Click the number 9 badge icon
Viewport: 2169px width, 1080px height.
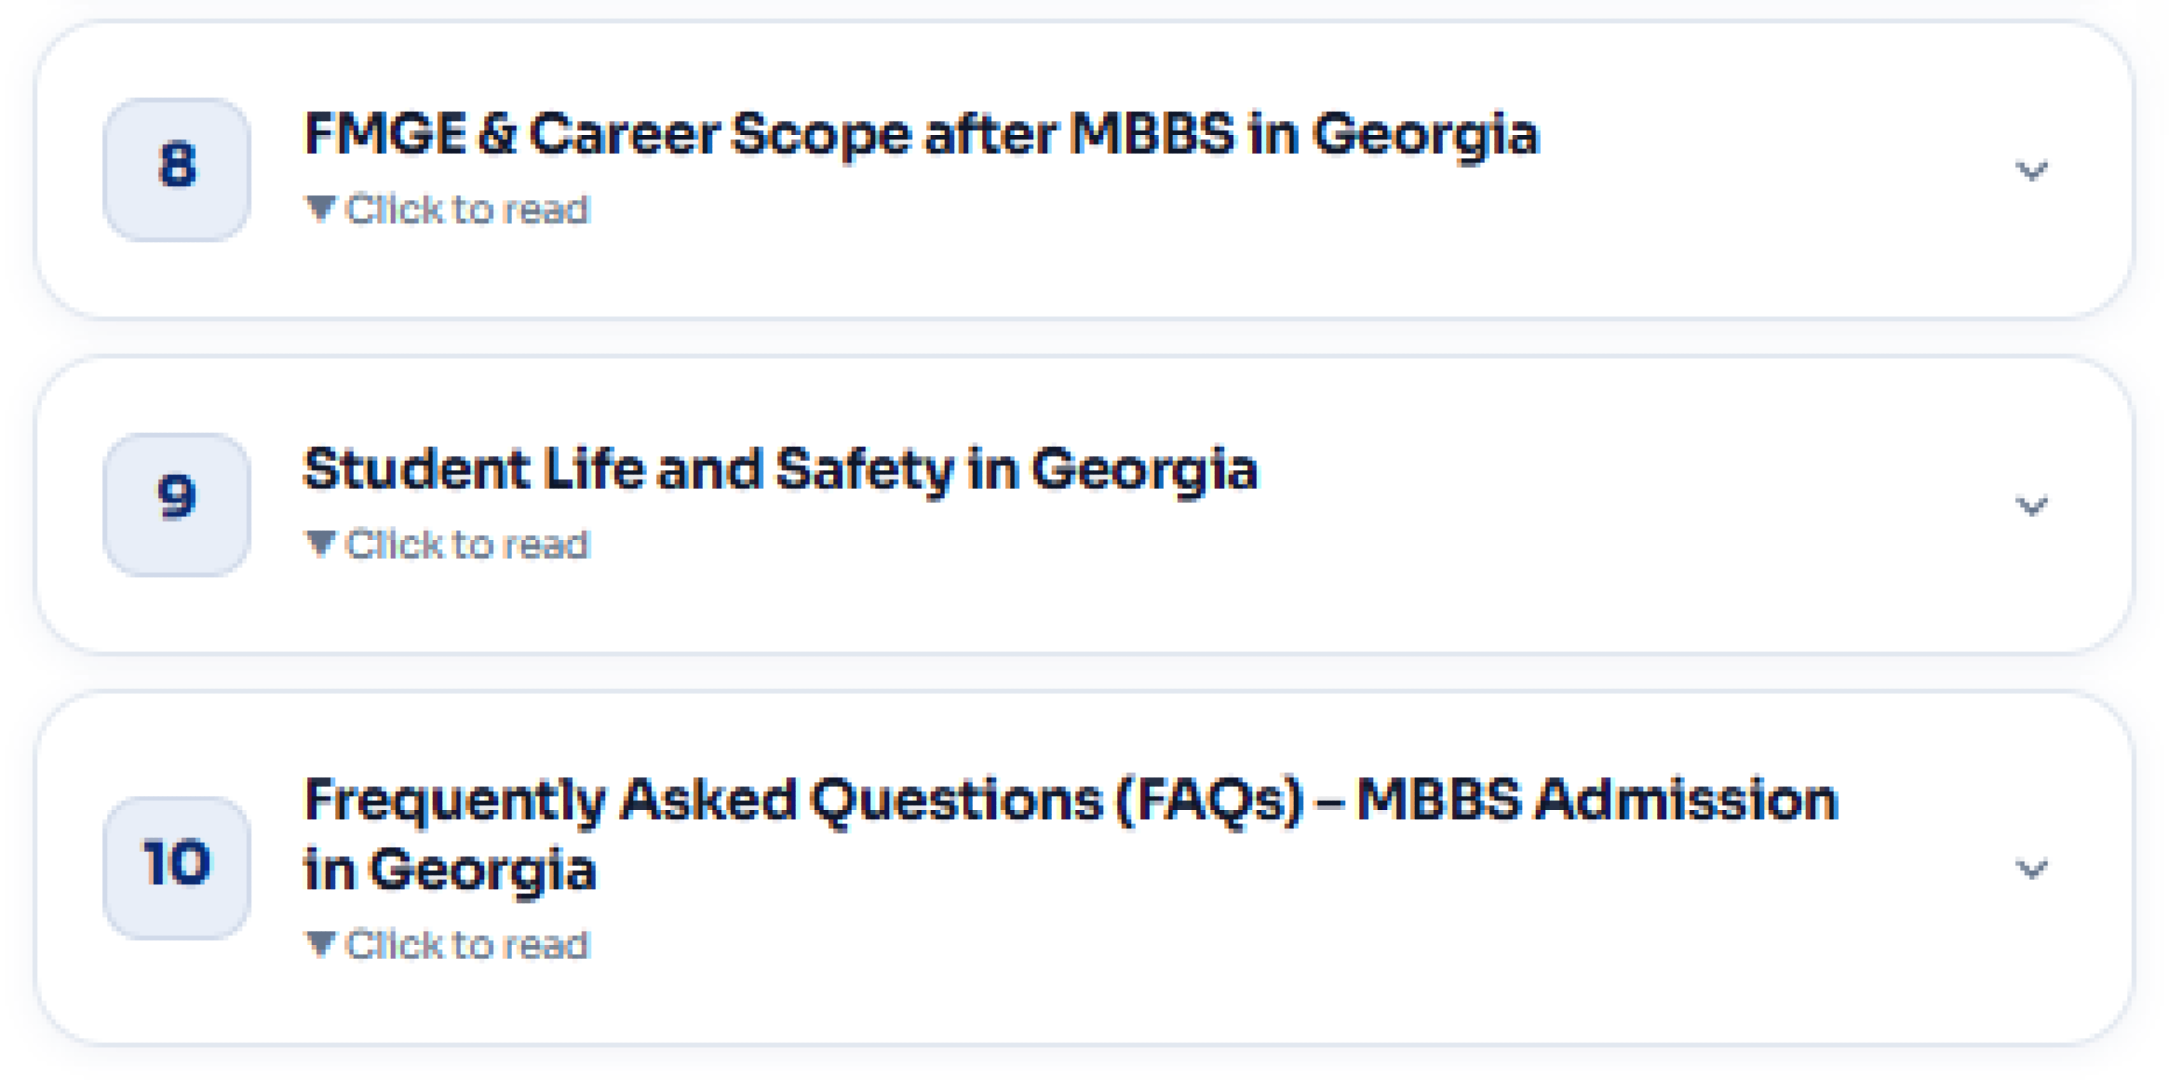click(x=177, y=504)
